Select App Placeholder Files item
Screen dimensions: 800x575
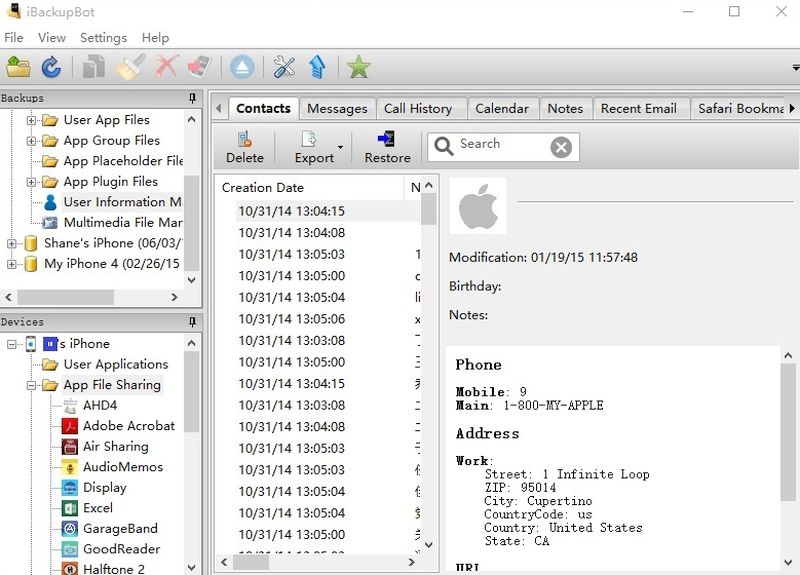point(113,161)
